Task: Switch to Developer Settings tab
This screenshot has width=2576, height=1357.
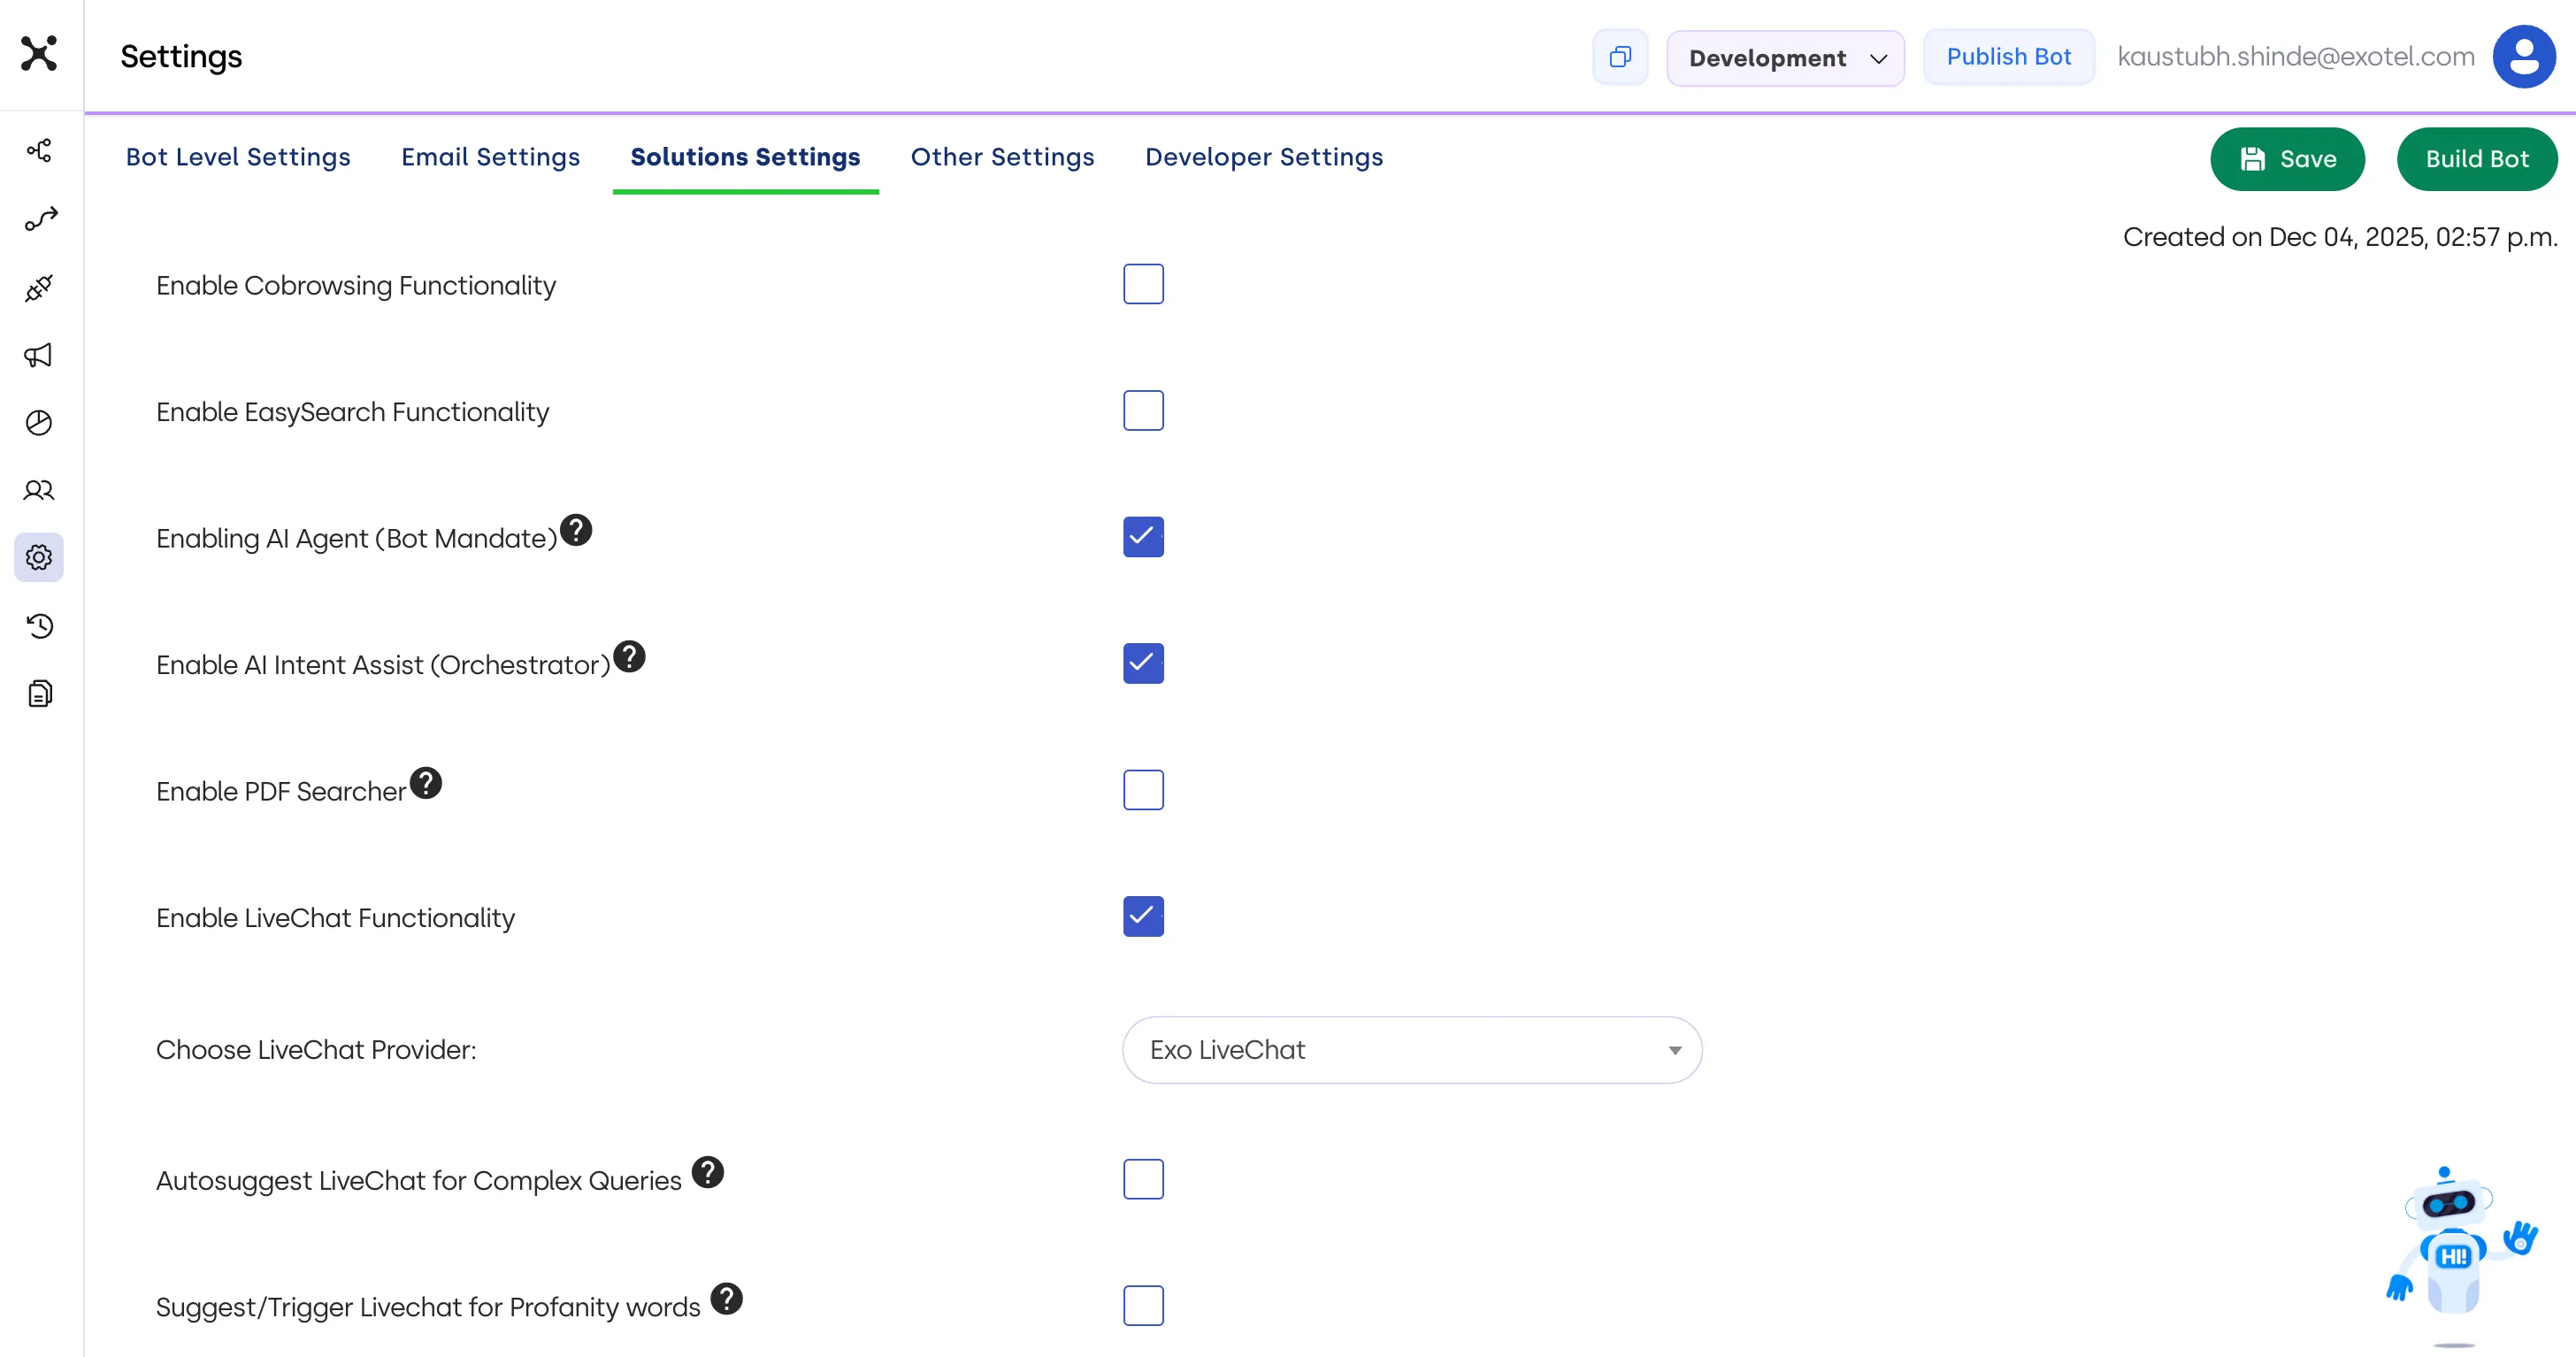Action: 1264,157
